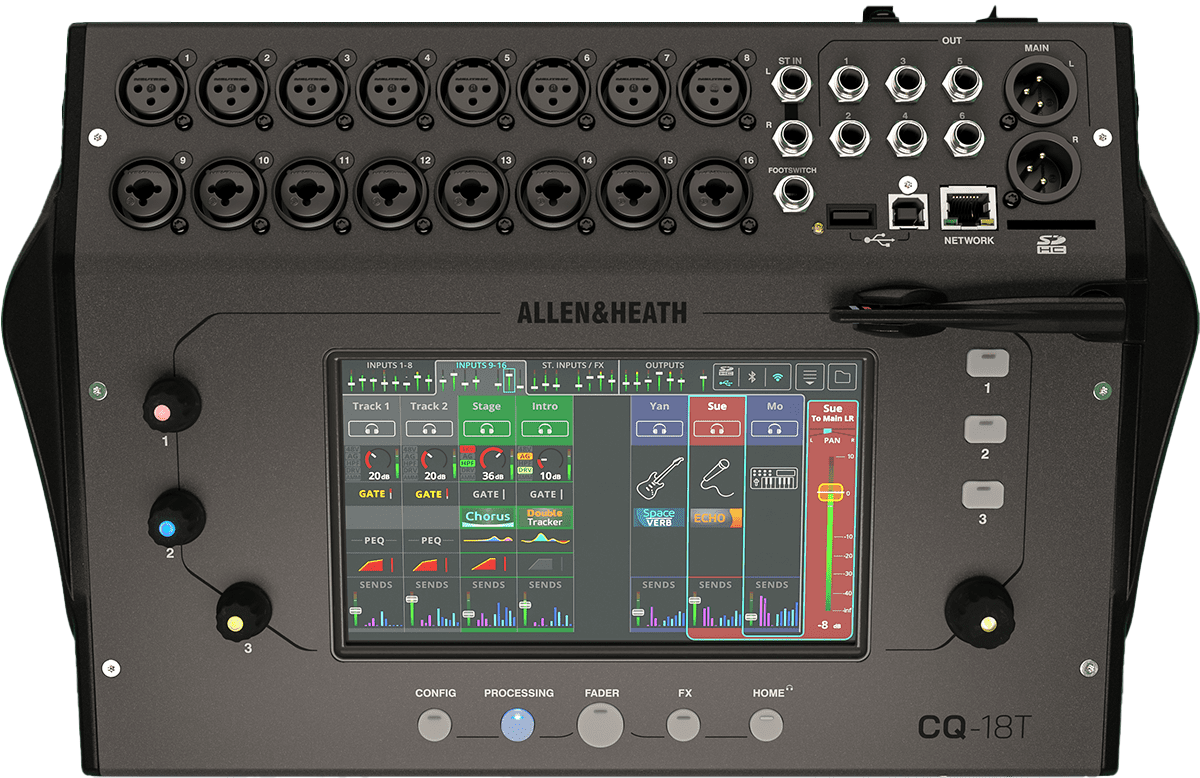The height and width of the screenshot is (778, 1200).
Task: Click the Sue channel send level fader
Action: pos(696,601)
